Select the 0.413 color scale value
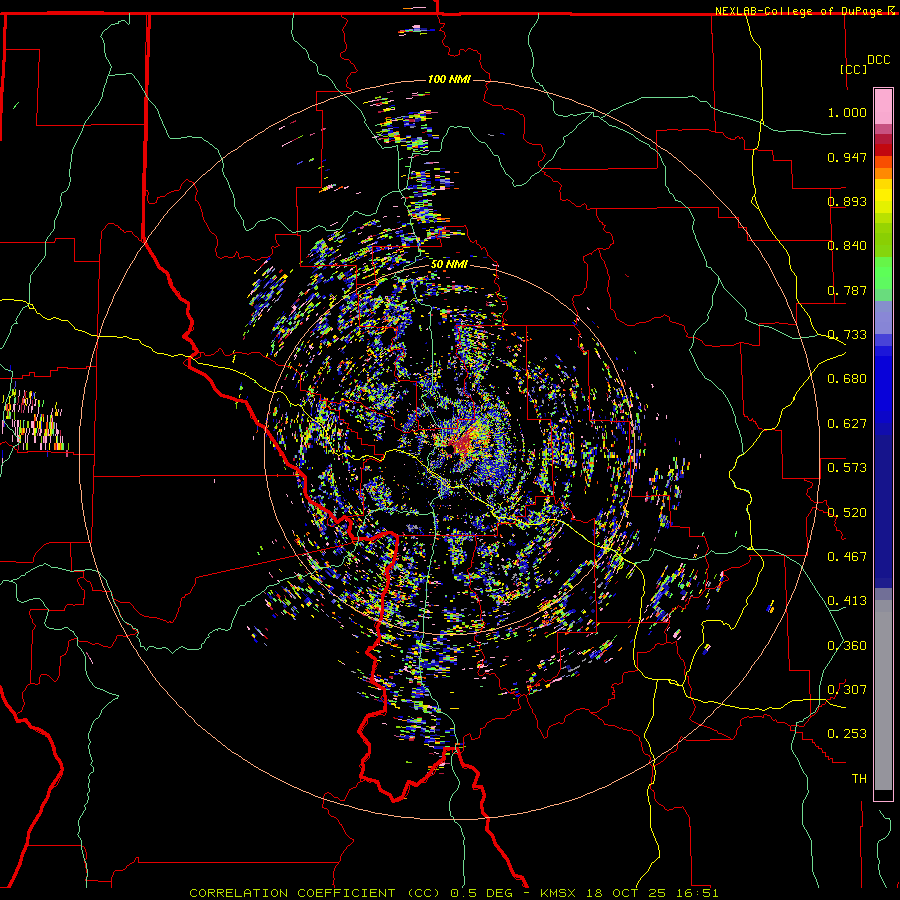Viewport: 900px width, 900px height. [x=847, y=601]
